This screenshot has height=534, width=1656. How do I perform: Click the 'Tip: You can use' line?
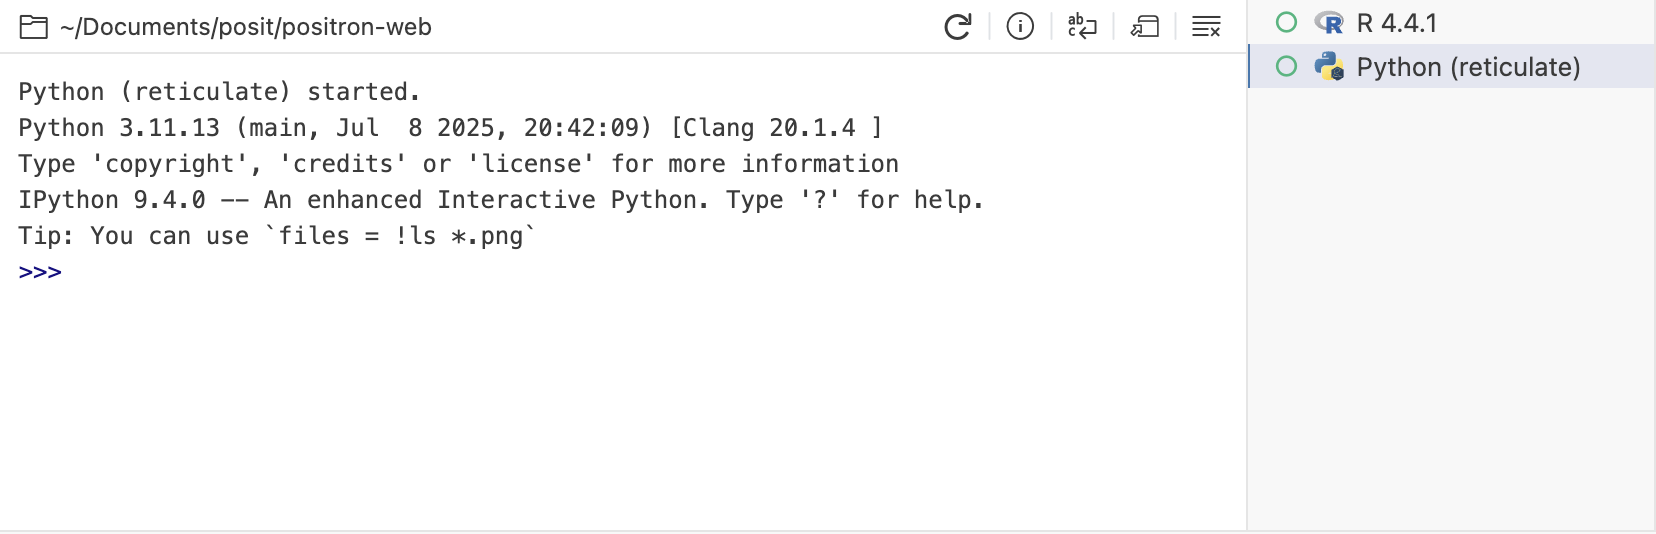(x=277, y=236)
